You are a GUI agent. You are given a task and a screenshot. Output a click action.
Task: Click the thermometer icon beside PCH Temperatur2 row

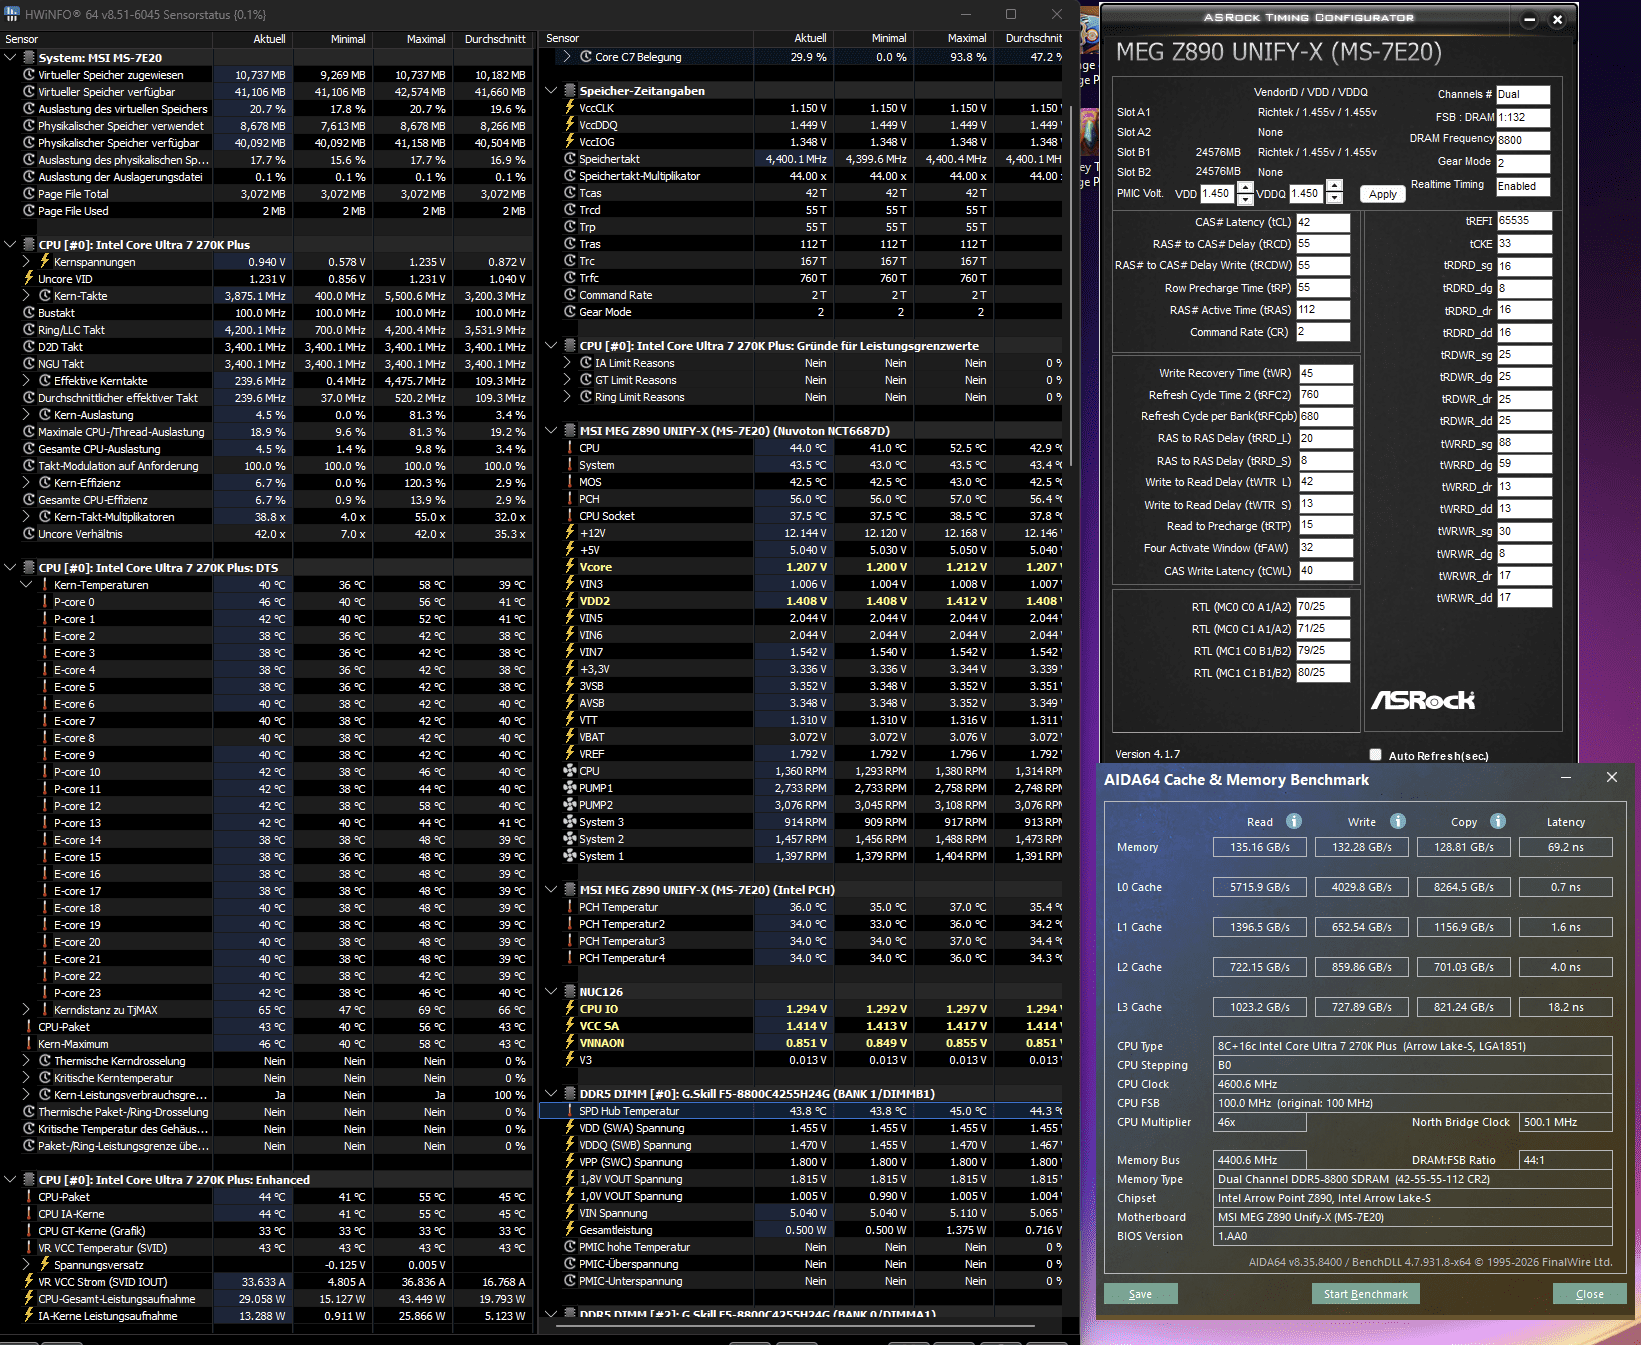click(570, 924)
